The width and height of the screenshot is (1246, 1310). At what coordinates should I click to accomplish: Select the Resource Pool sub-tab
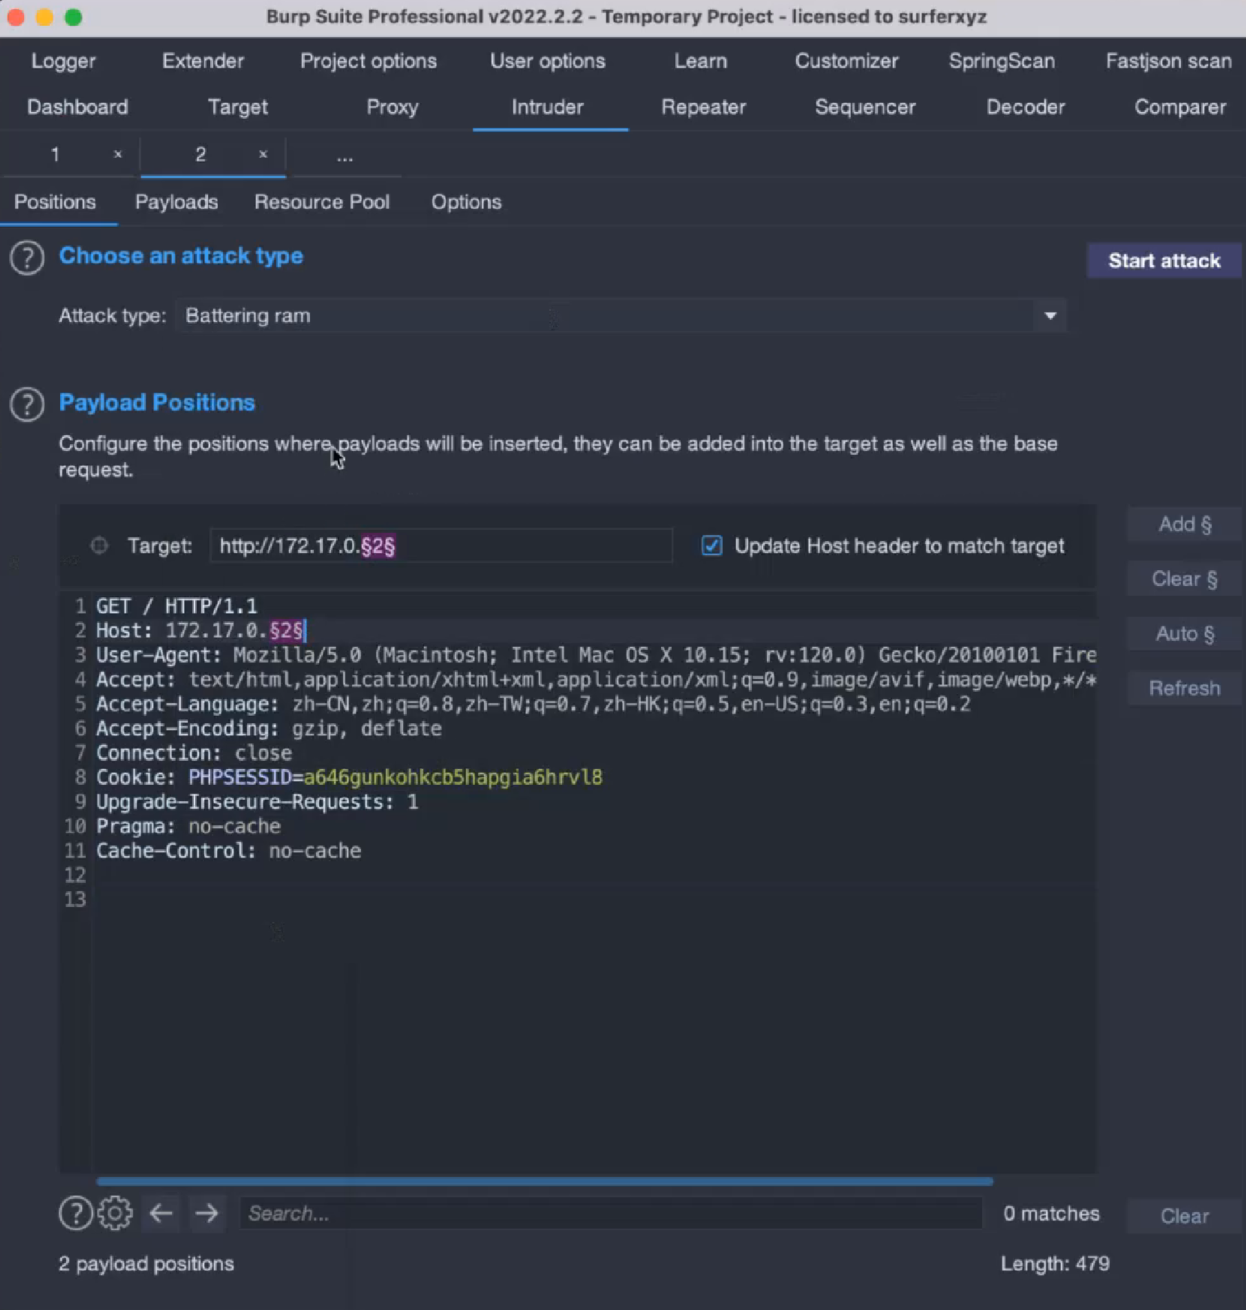click(x=322, y=202)
